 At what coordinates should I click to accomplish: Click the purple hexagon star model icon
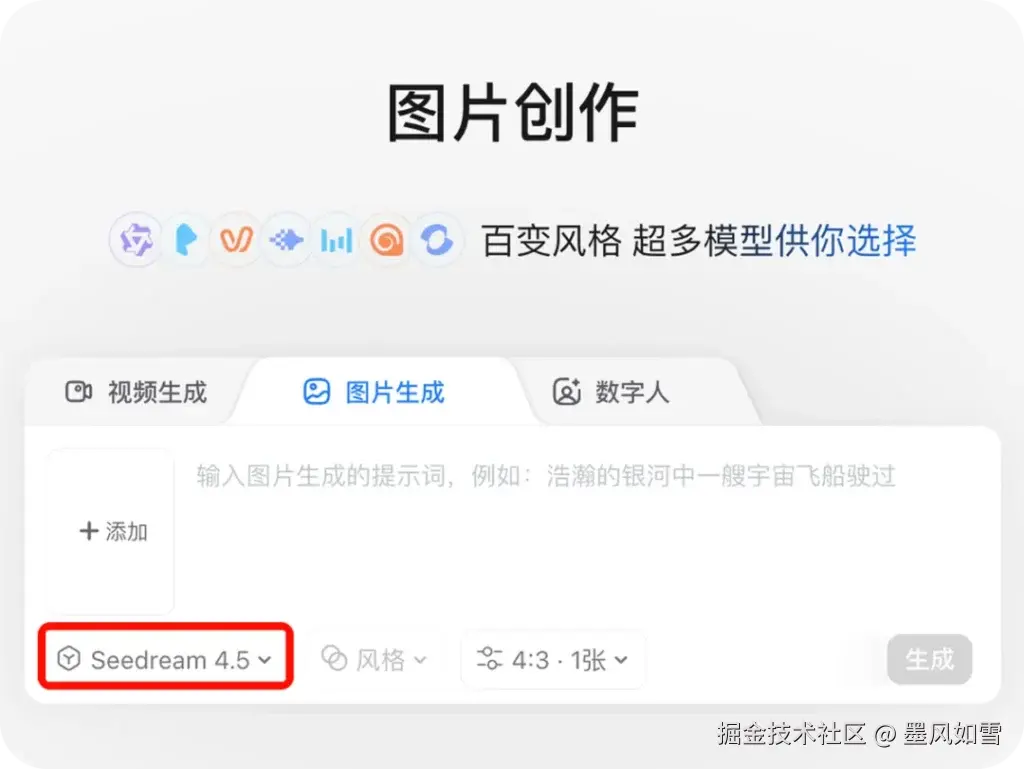[x=135, y=240]
